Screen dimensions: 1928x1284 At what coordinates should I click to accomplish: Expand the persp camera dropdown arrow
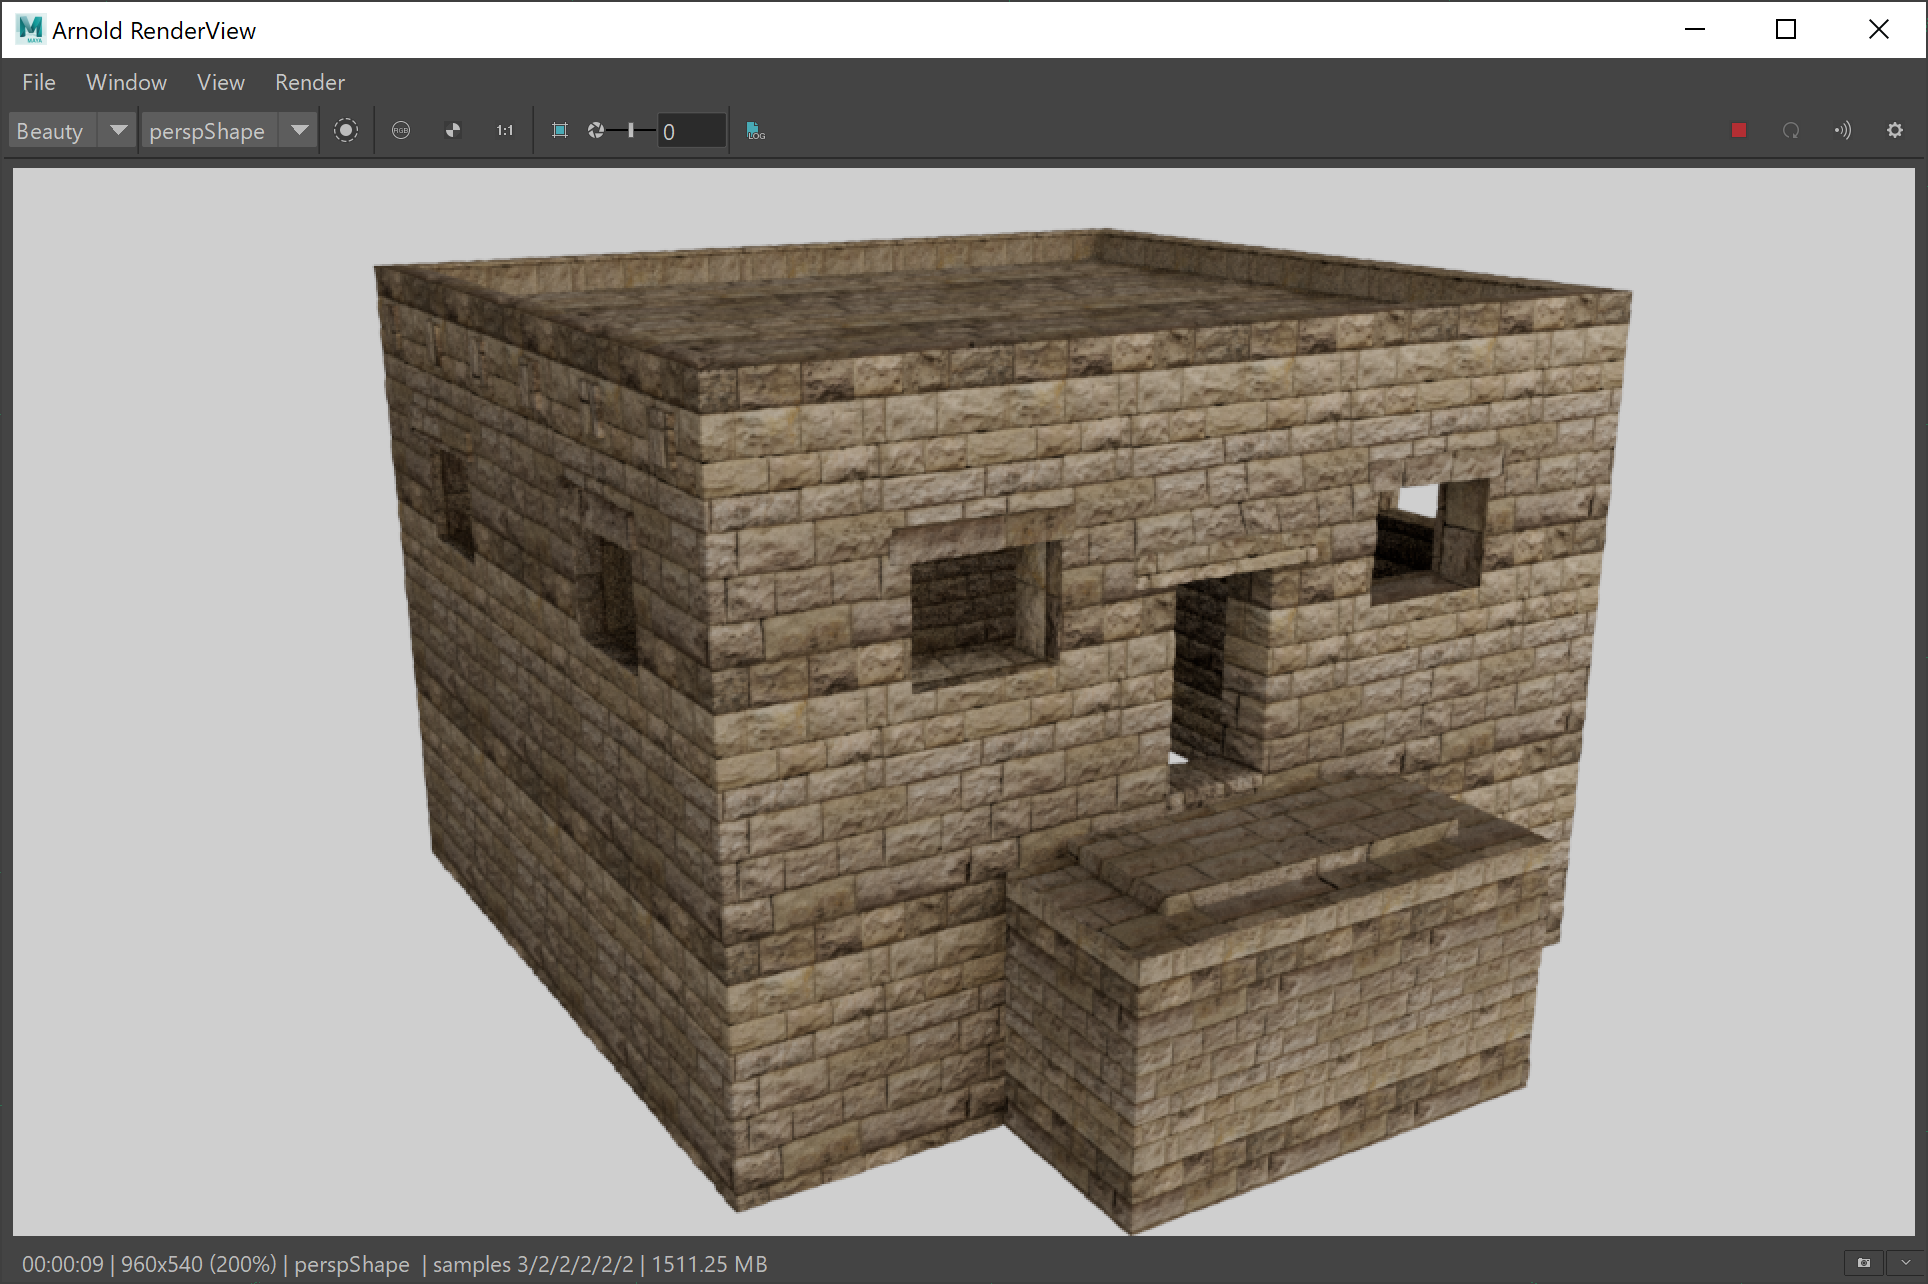[299, 130]
